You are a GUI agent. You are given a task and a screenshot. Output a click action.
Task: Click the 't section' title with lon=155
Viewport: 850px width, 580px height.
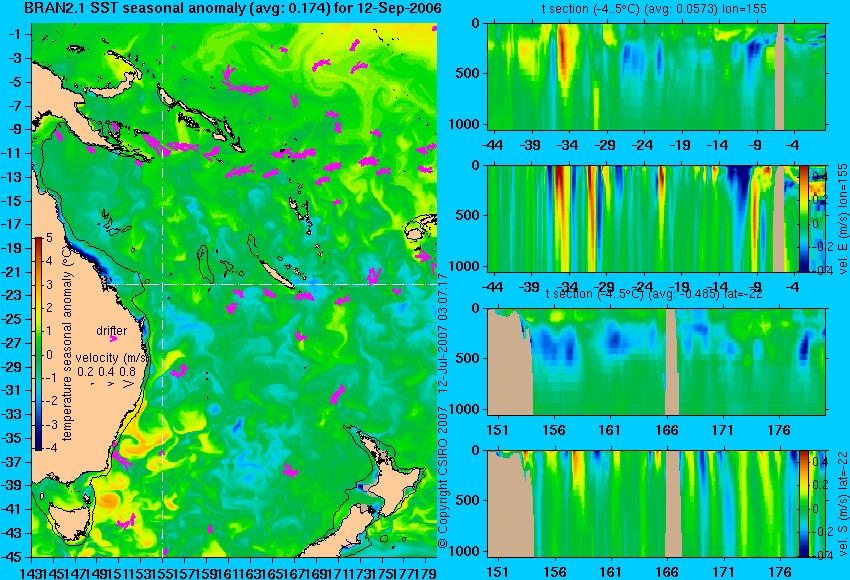tap(654, 9)
